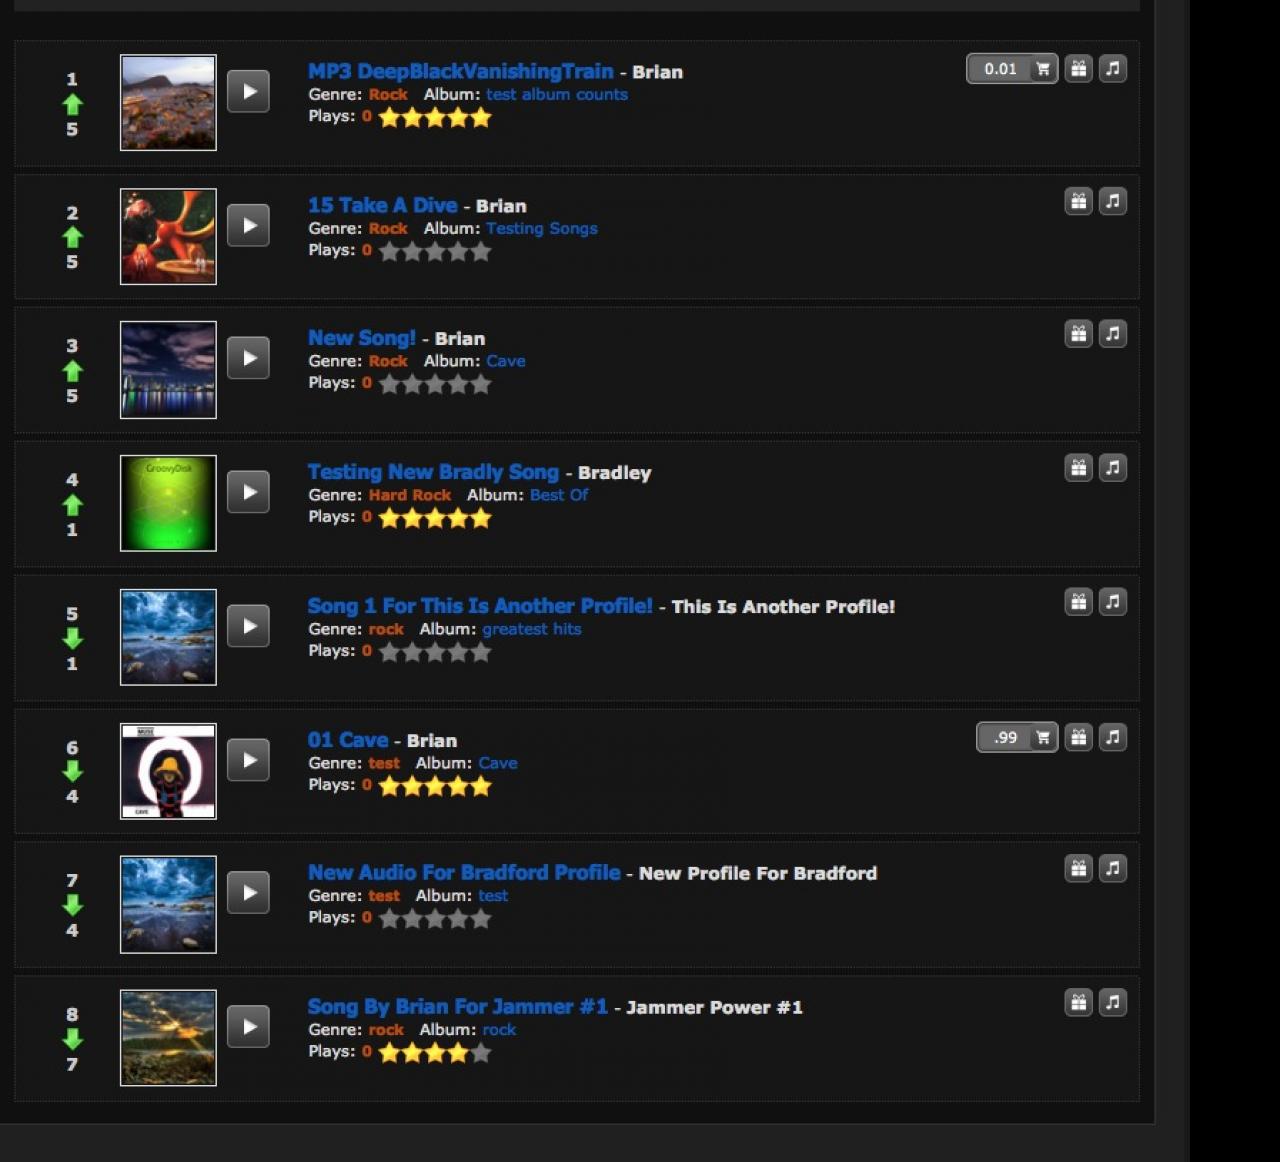The width and height of the screenshot is (1280, 1162).
Task: Click the gift icon for Song 1 For This Is Another Profile!
Action: coord(1078,602)
